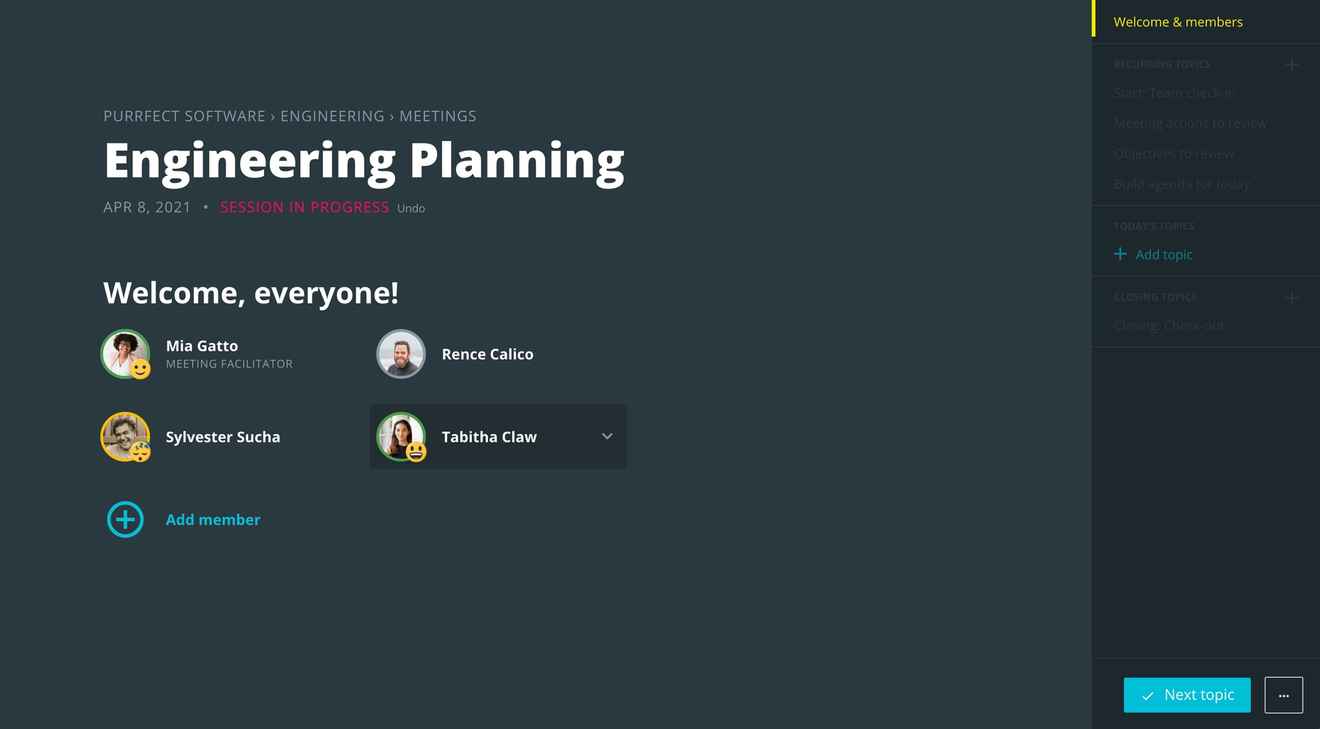Click the Add member plus circle icon

coord(125,519)
